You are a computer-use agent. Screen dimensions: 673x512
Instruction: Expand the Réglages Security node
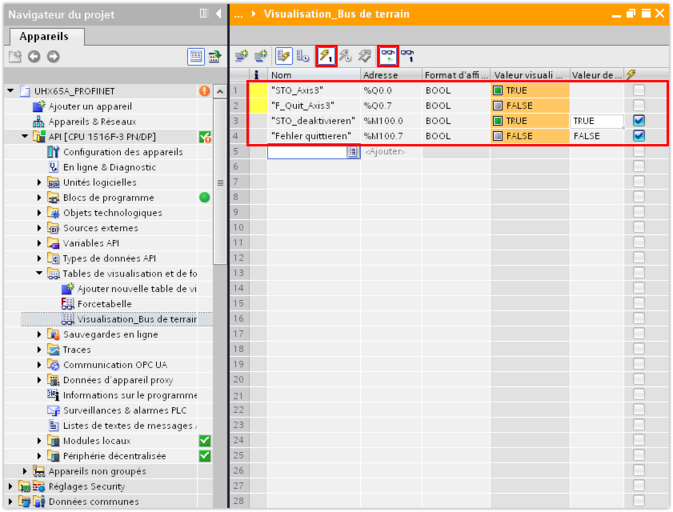pos(11,486)
